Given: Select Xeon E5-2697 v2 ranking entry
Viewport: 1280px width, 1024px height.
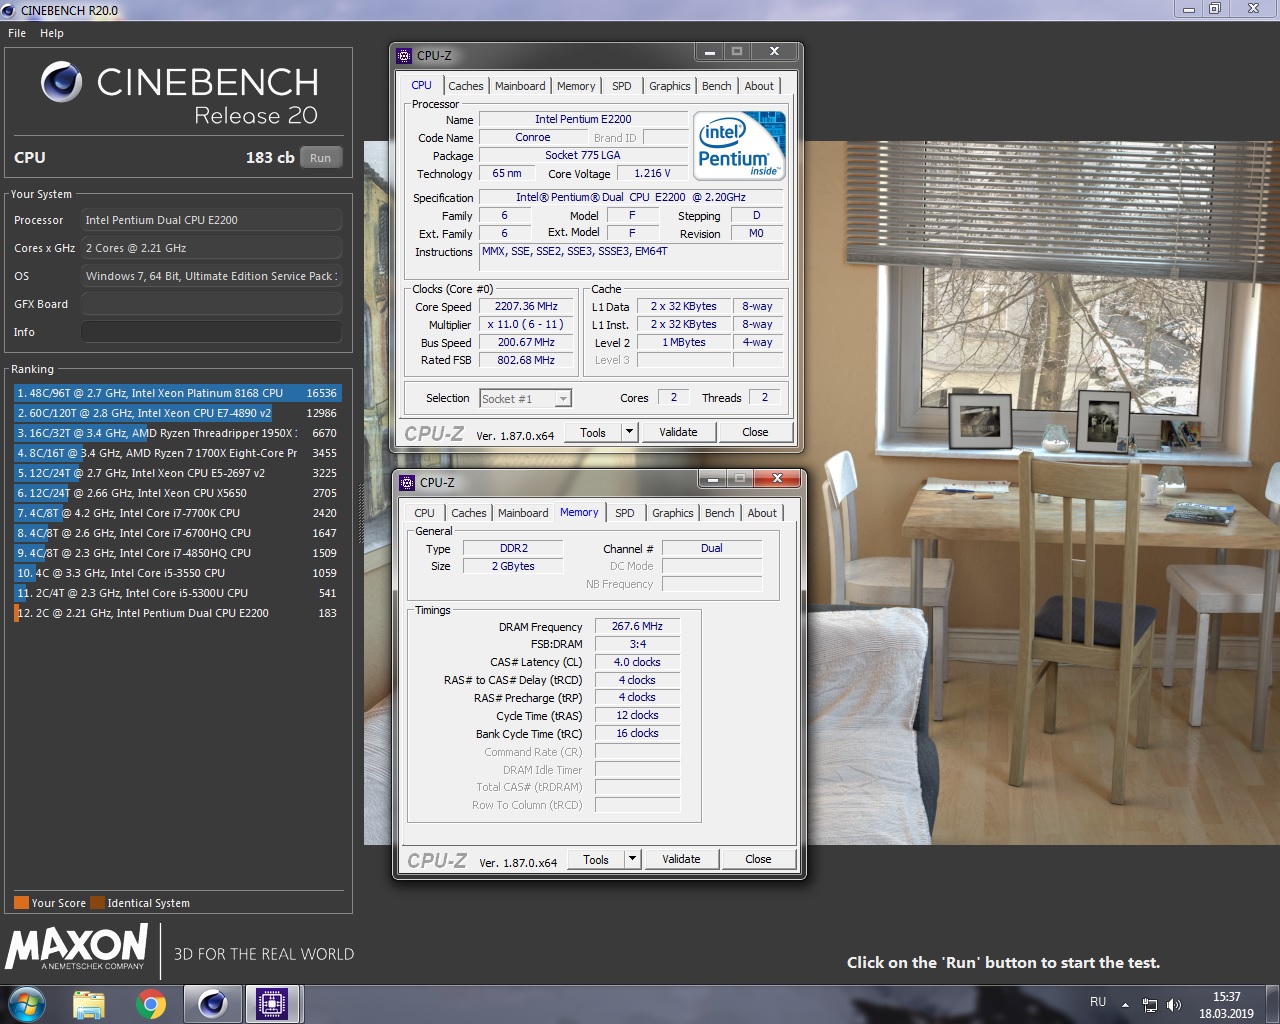Looking at the screenshot, I should (x=178, y=473).
